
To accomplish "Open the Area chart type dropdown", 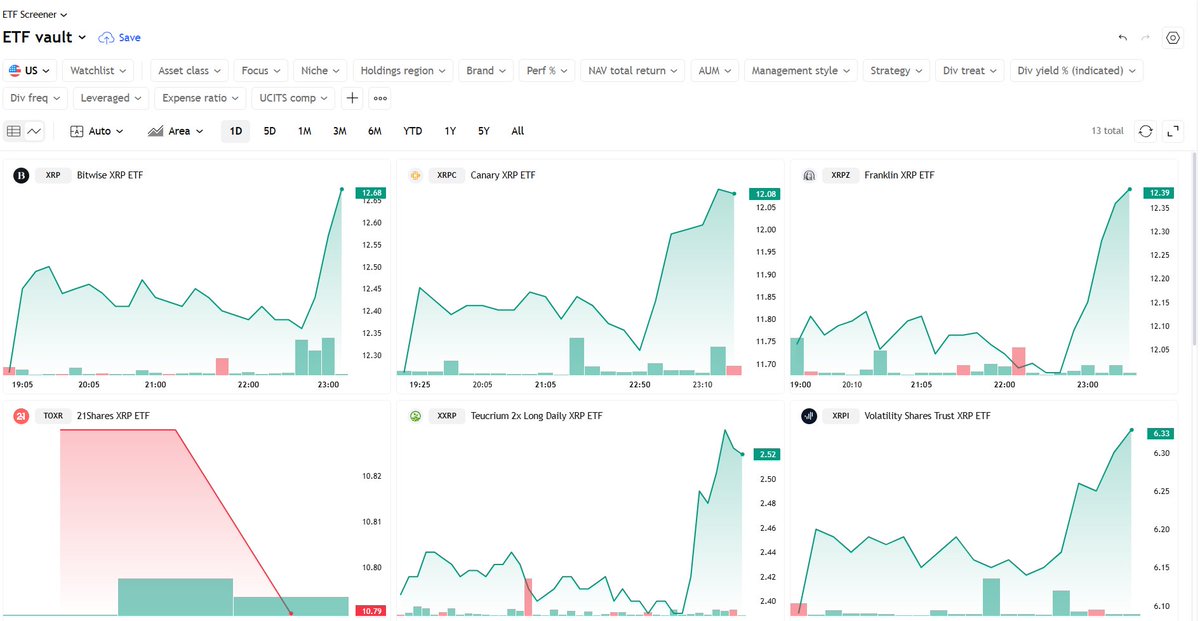I will click(176, 131).
